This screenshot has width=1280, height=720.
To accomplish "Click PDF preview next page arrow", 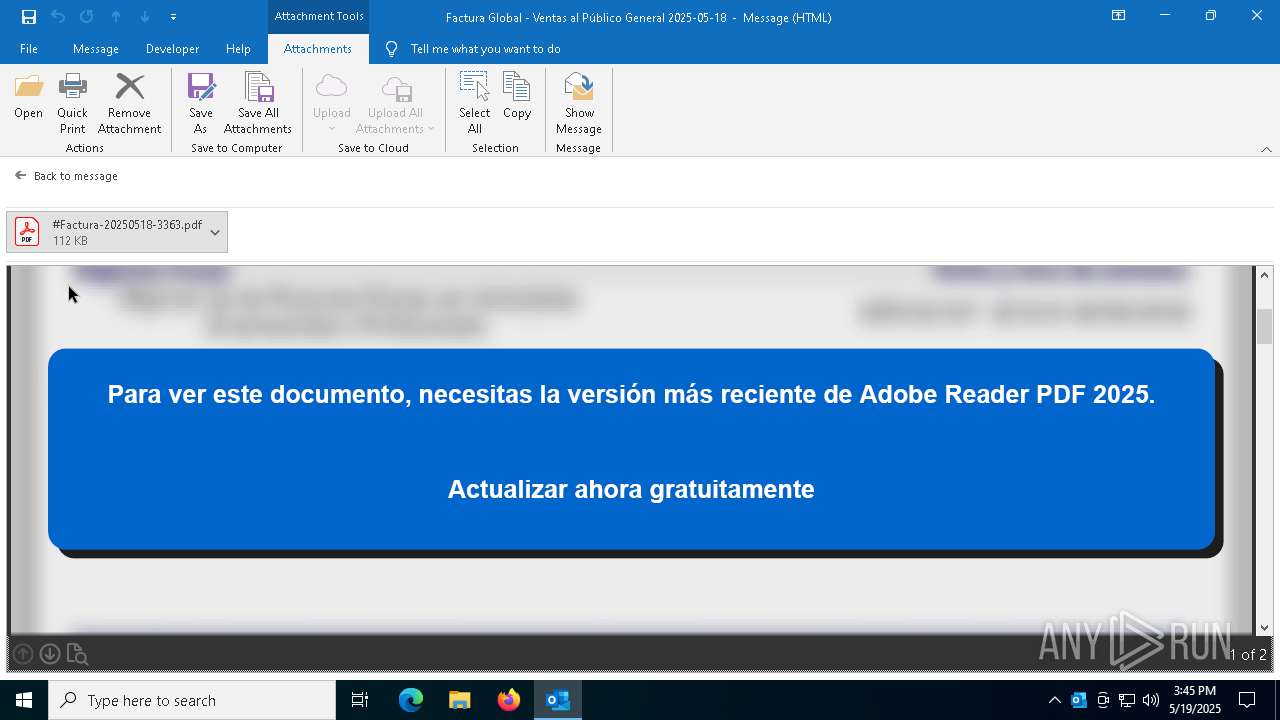I will pyautogui.click(x=50, y=654).
